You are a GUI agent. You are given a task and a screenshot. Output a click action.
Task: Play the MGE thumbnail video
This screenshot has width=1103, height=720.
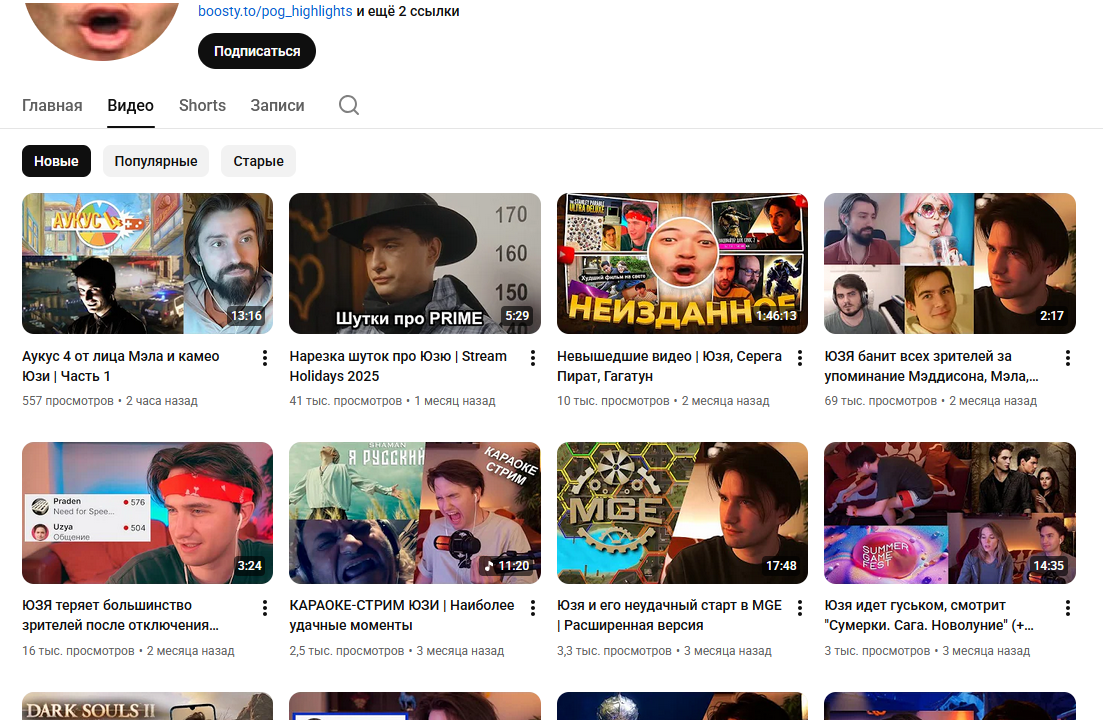pyautogui.click(x=682, y=513)
